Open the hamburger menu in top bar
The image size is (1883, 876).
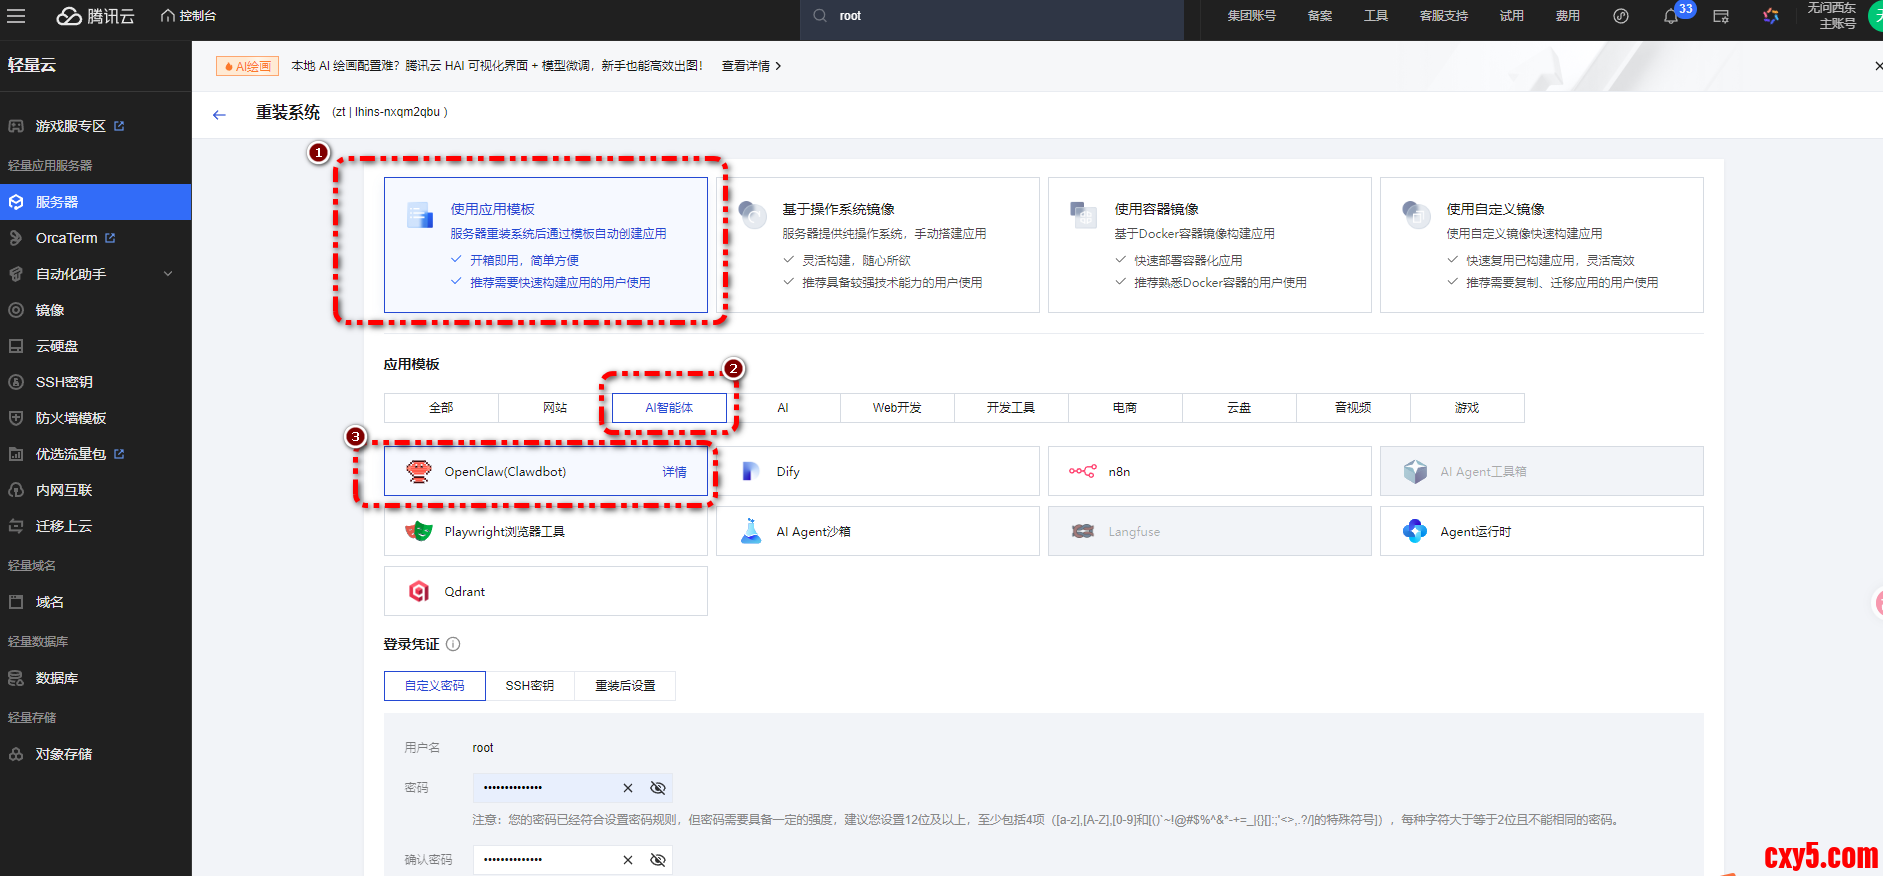[x=16, y=16]
